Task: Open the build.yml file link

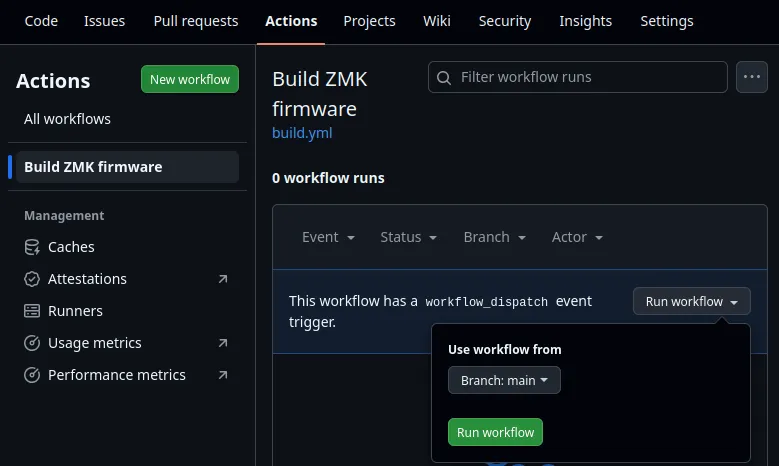Action: click(x=302, y=133)
